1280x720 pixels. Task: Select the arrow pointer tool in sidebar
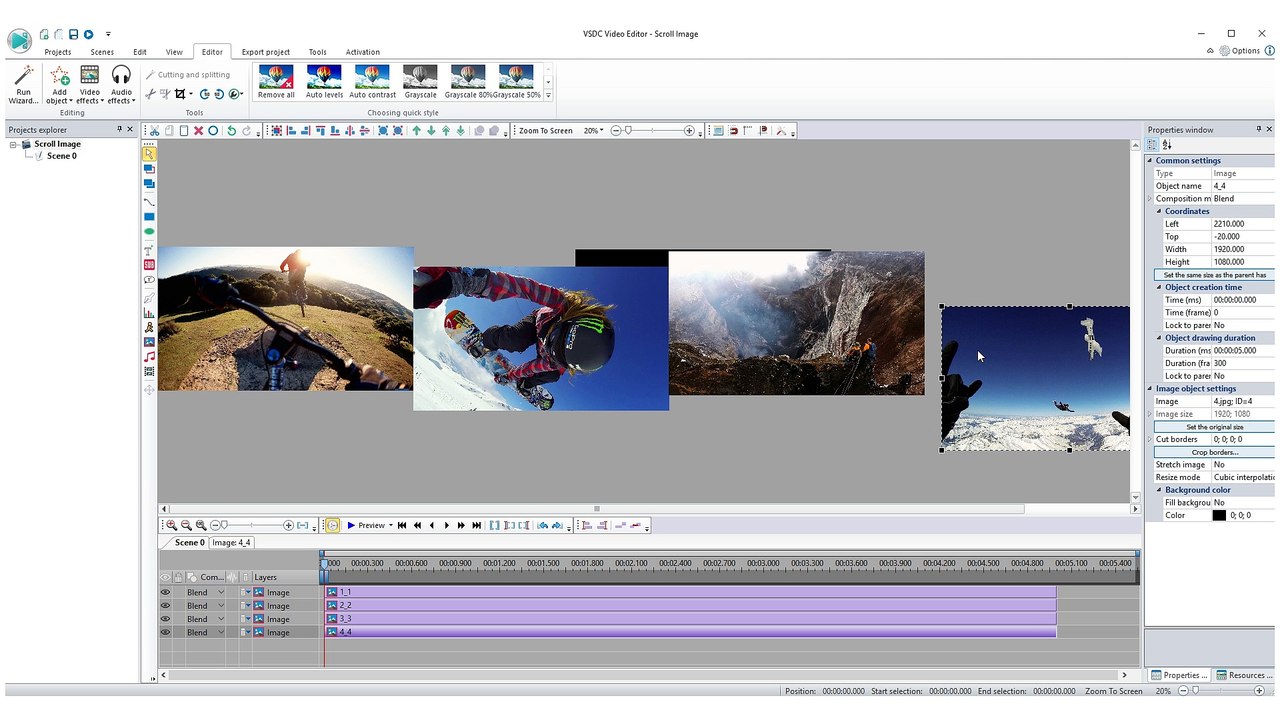point(149,154)
